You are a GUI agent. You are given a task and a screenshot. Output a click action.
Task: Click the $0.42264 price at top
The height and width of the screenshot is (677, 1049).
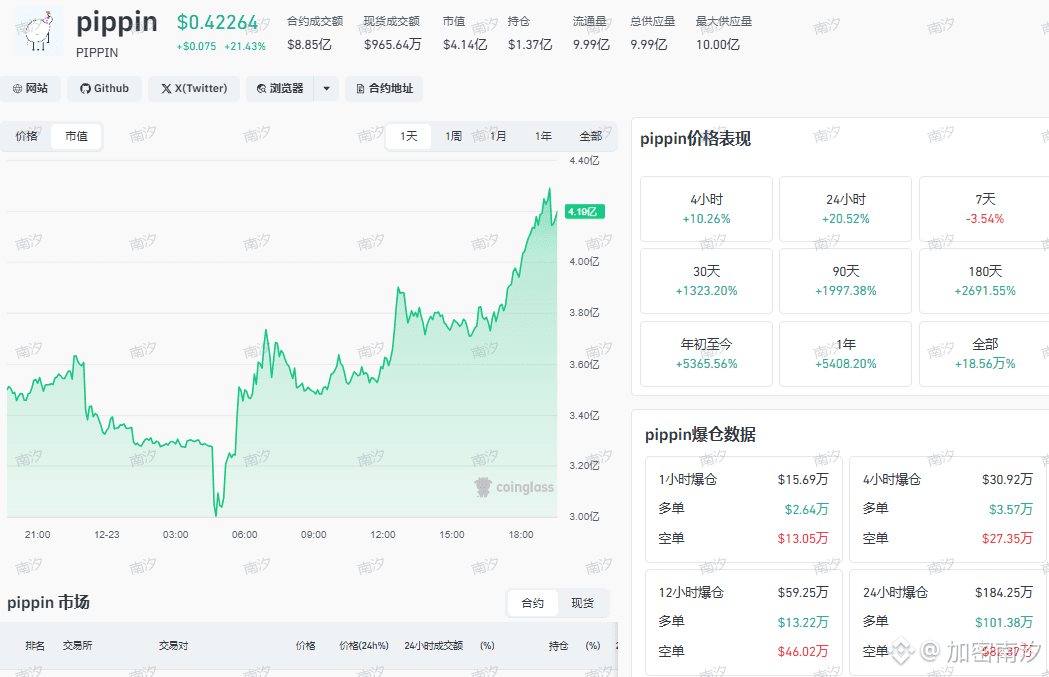(217, 22)
